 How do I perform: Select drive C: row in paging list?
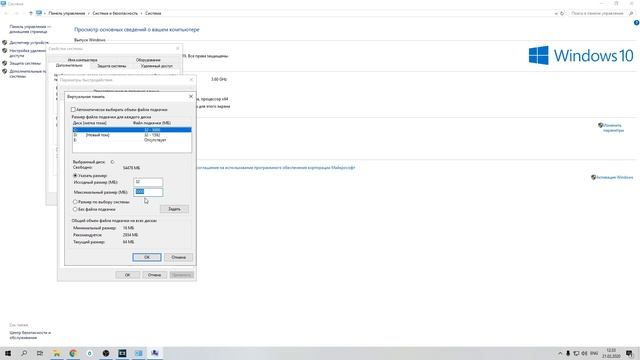[131, 130]
